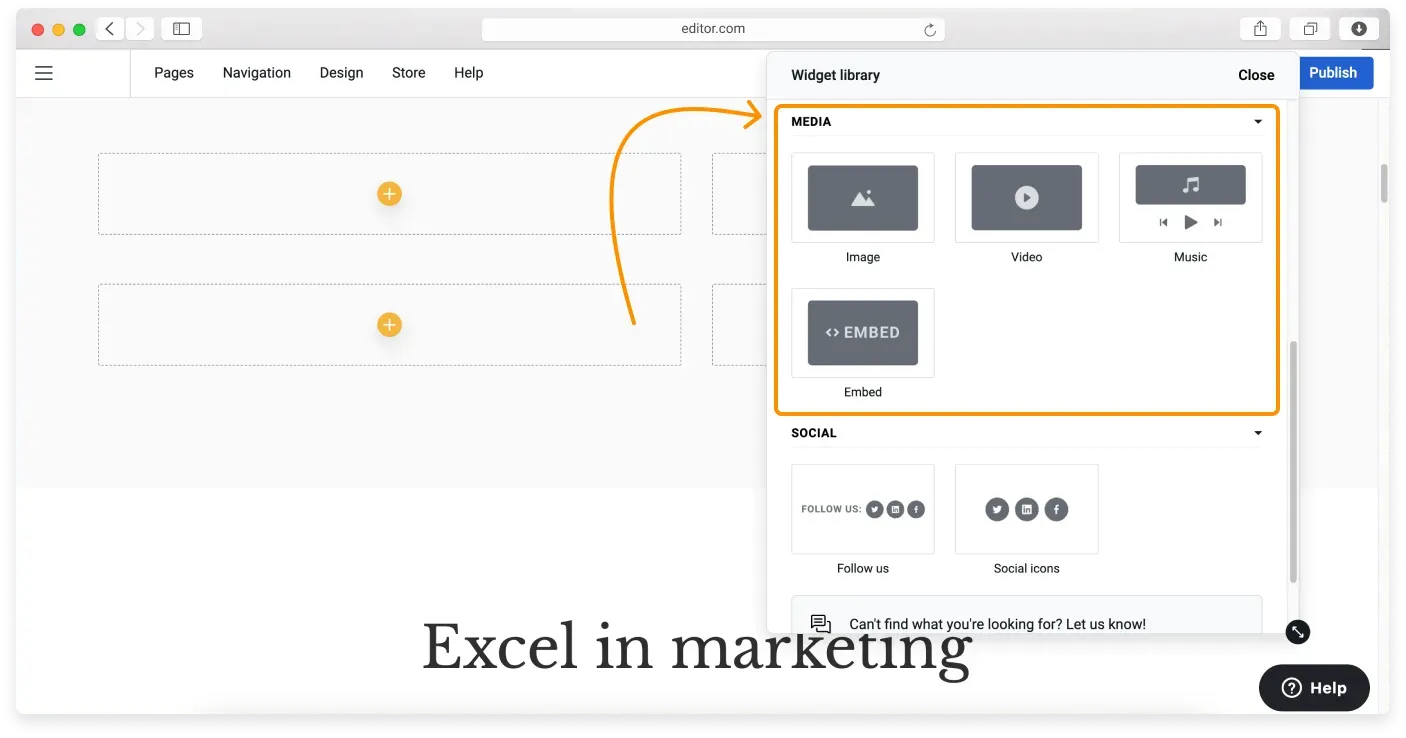1406x738 pixels.
Task: Open the Safari downloads icon
Action: [x=1359, y=29]
